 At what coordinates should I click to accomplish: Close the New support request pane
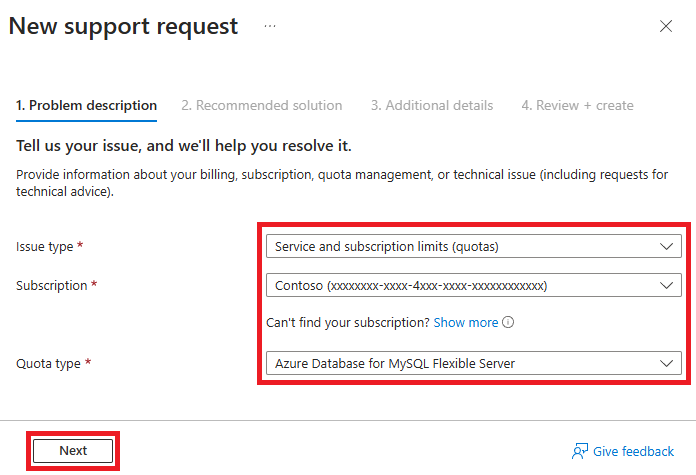[665, 26]
